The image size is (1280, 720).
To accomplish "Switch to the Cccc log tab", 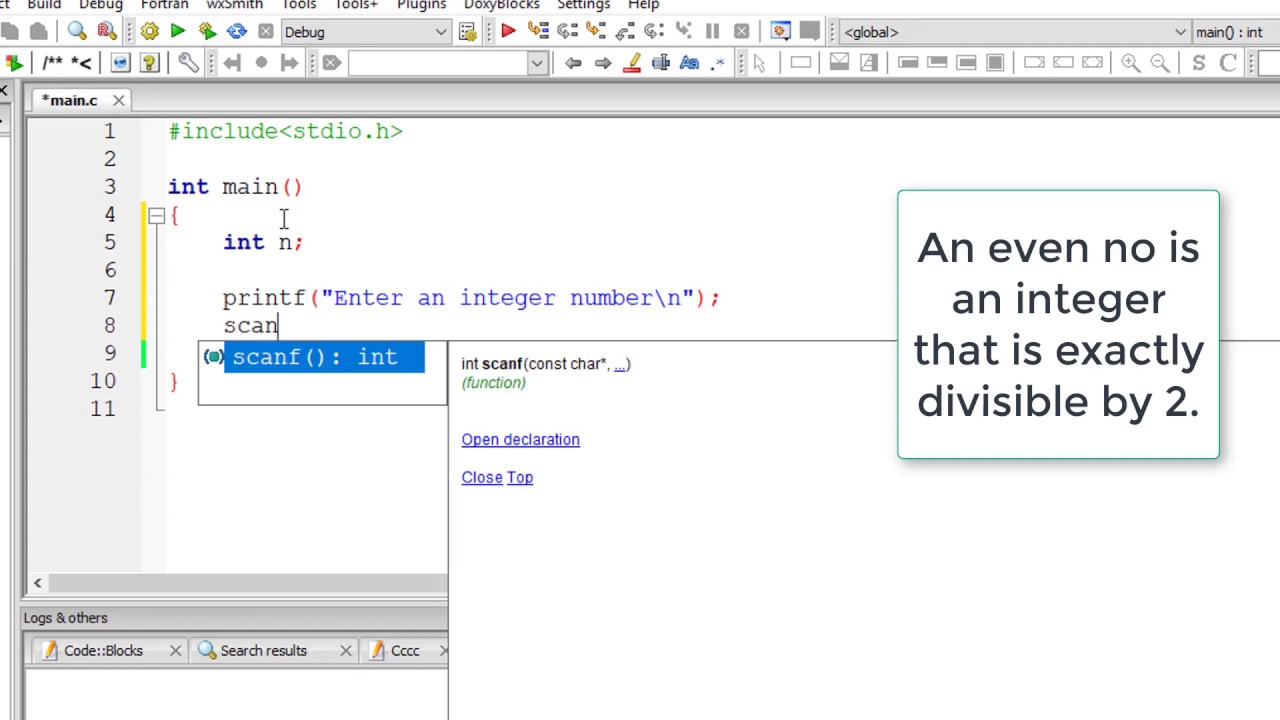I will (x=405, y=651).
